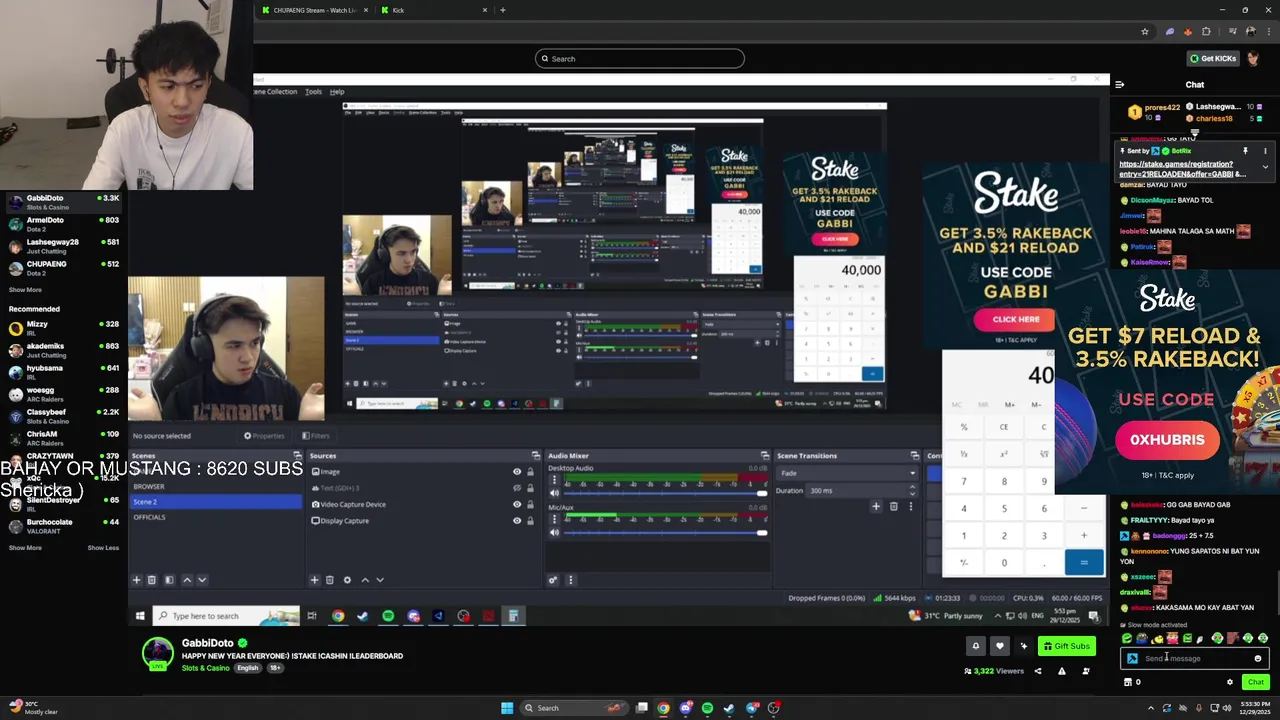Open the chat shop icon
The width and height of the screenshot is (1280, 720).
tap(1128, 682)
